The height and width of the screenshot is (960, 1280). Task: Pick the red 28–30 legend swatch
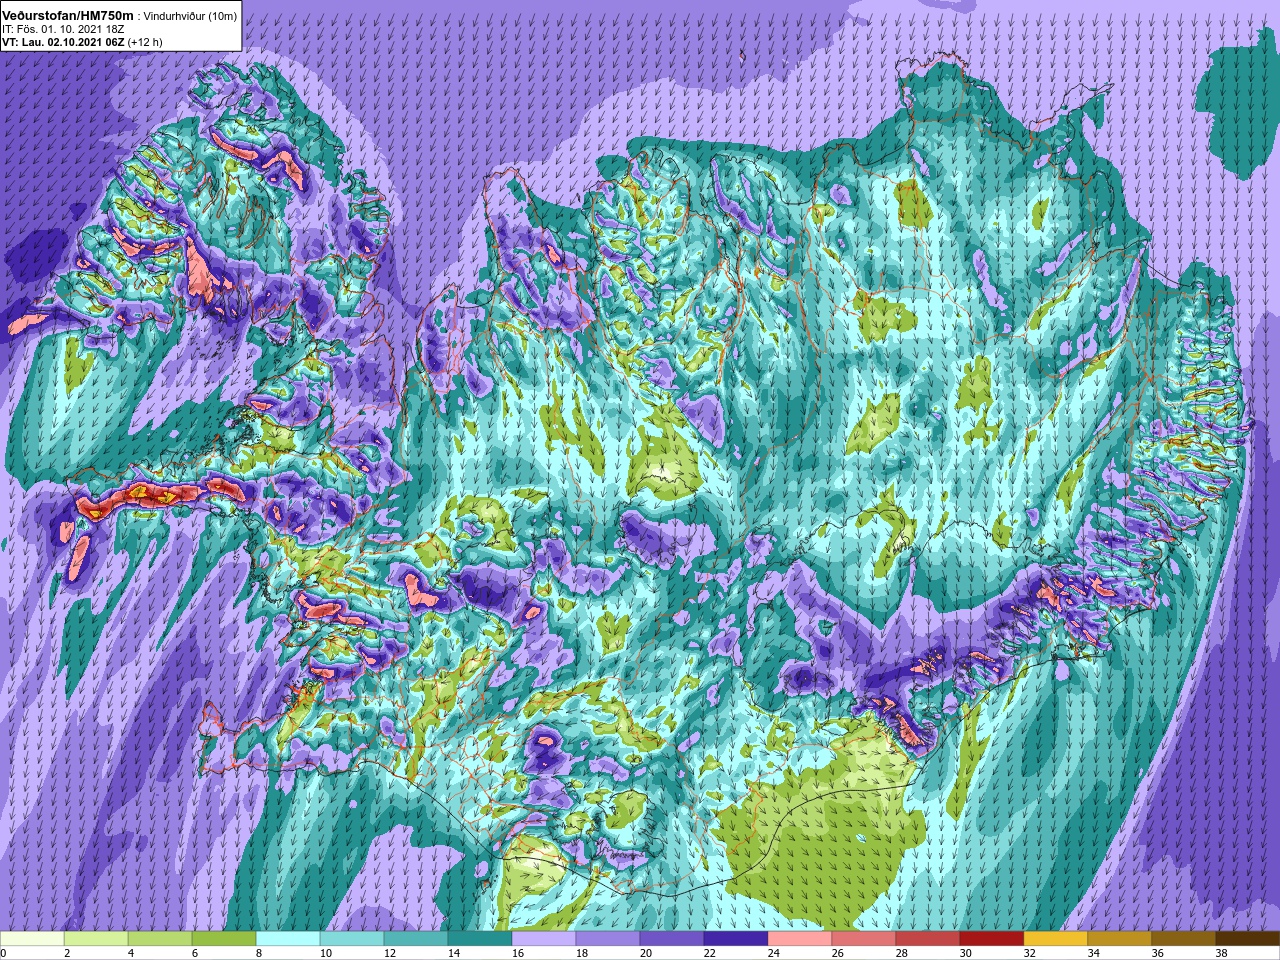click(x=928, y=939)
